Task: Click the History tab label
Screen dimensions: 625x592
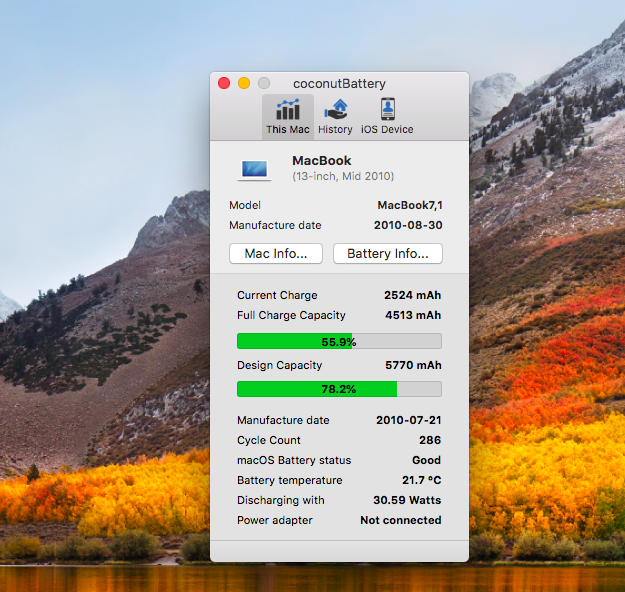Action: [x=335, y=130]
